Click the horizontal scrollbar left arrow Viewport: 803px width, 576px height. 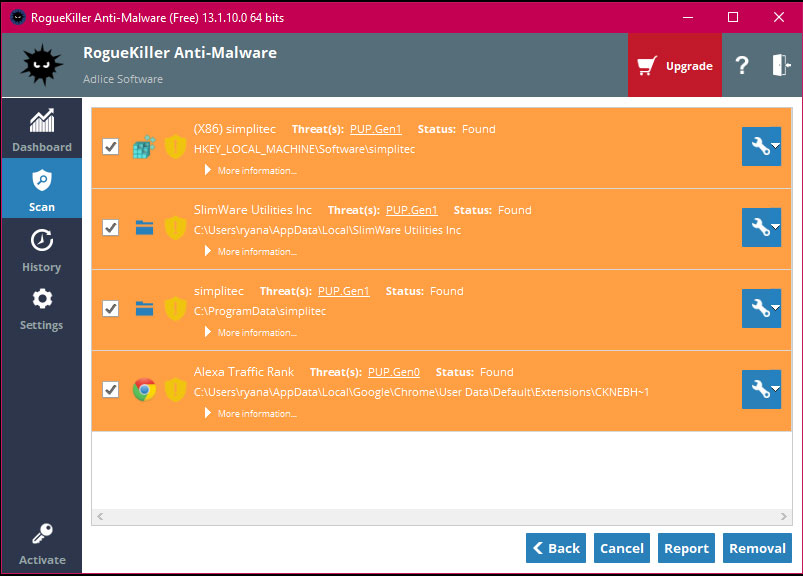100,516
